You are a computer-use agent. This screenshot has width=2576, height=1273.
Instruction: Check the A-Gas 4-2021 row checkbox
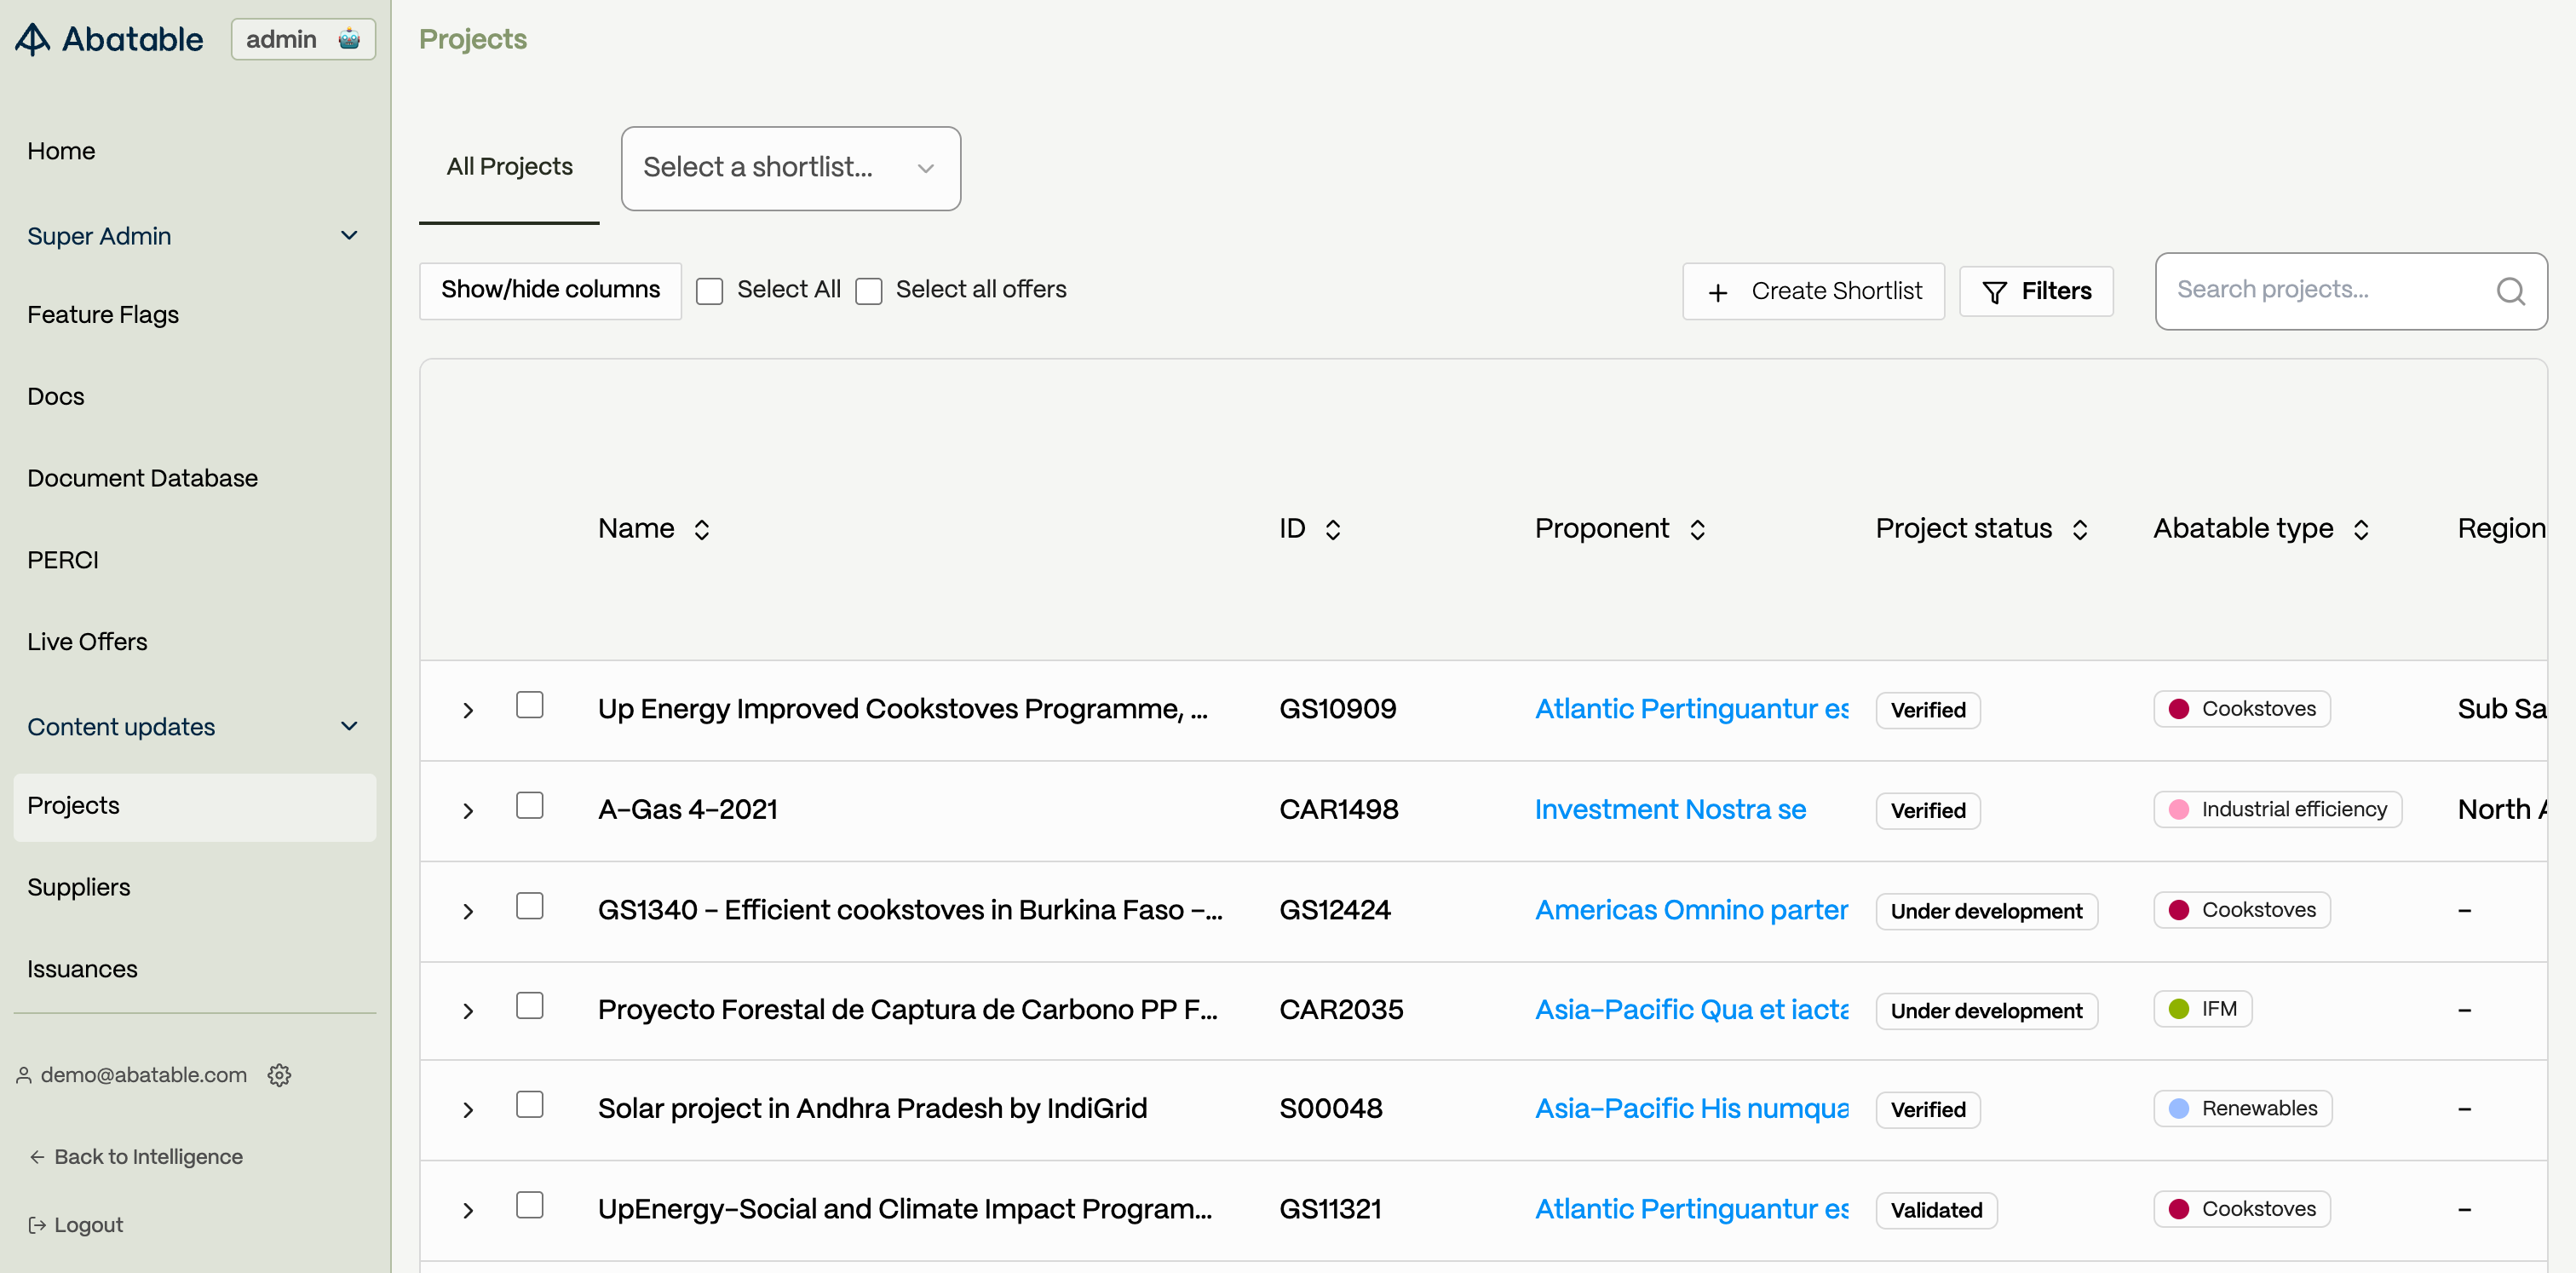coord(529,805)
